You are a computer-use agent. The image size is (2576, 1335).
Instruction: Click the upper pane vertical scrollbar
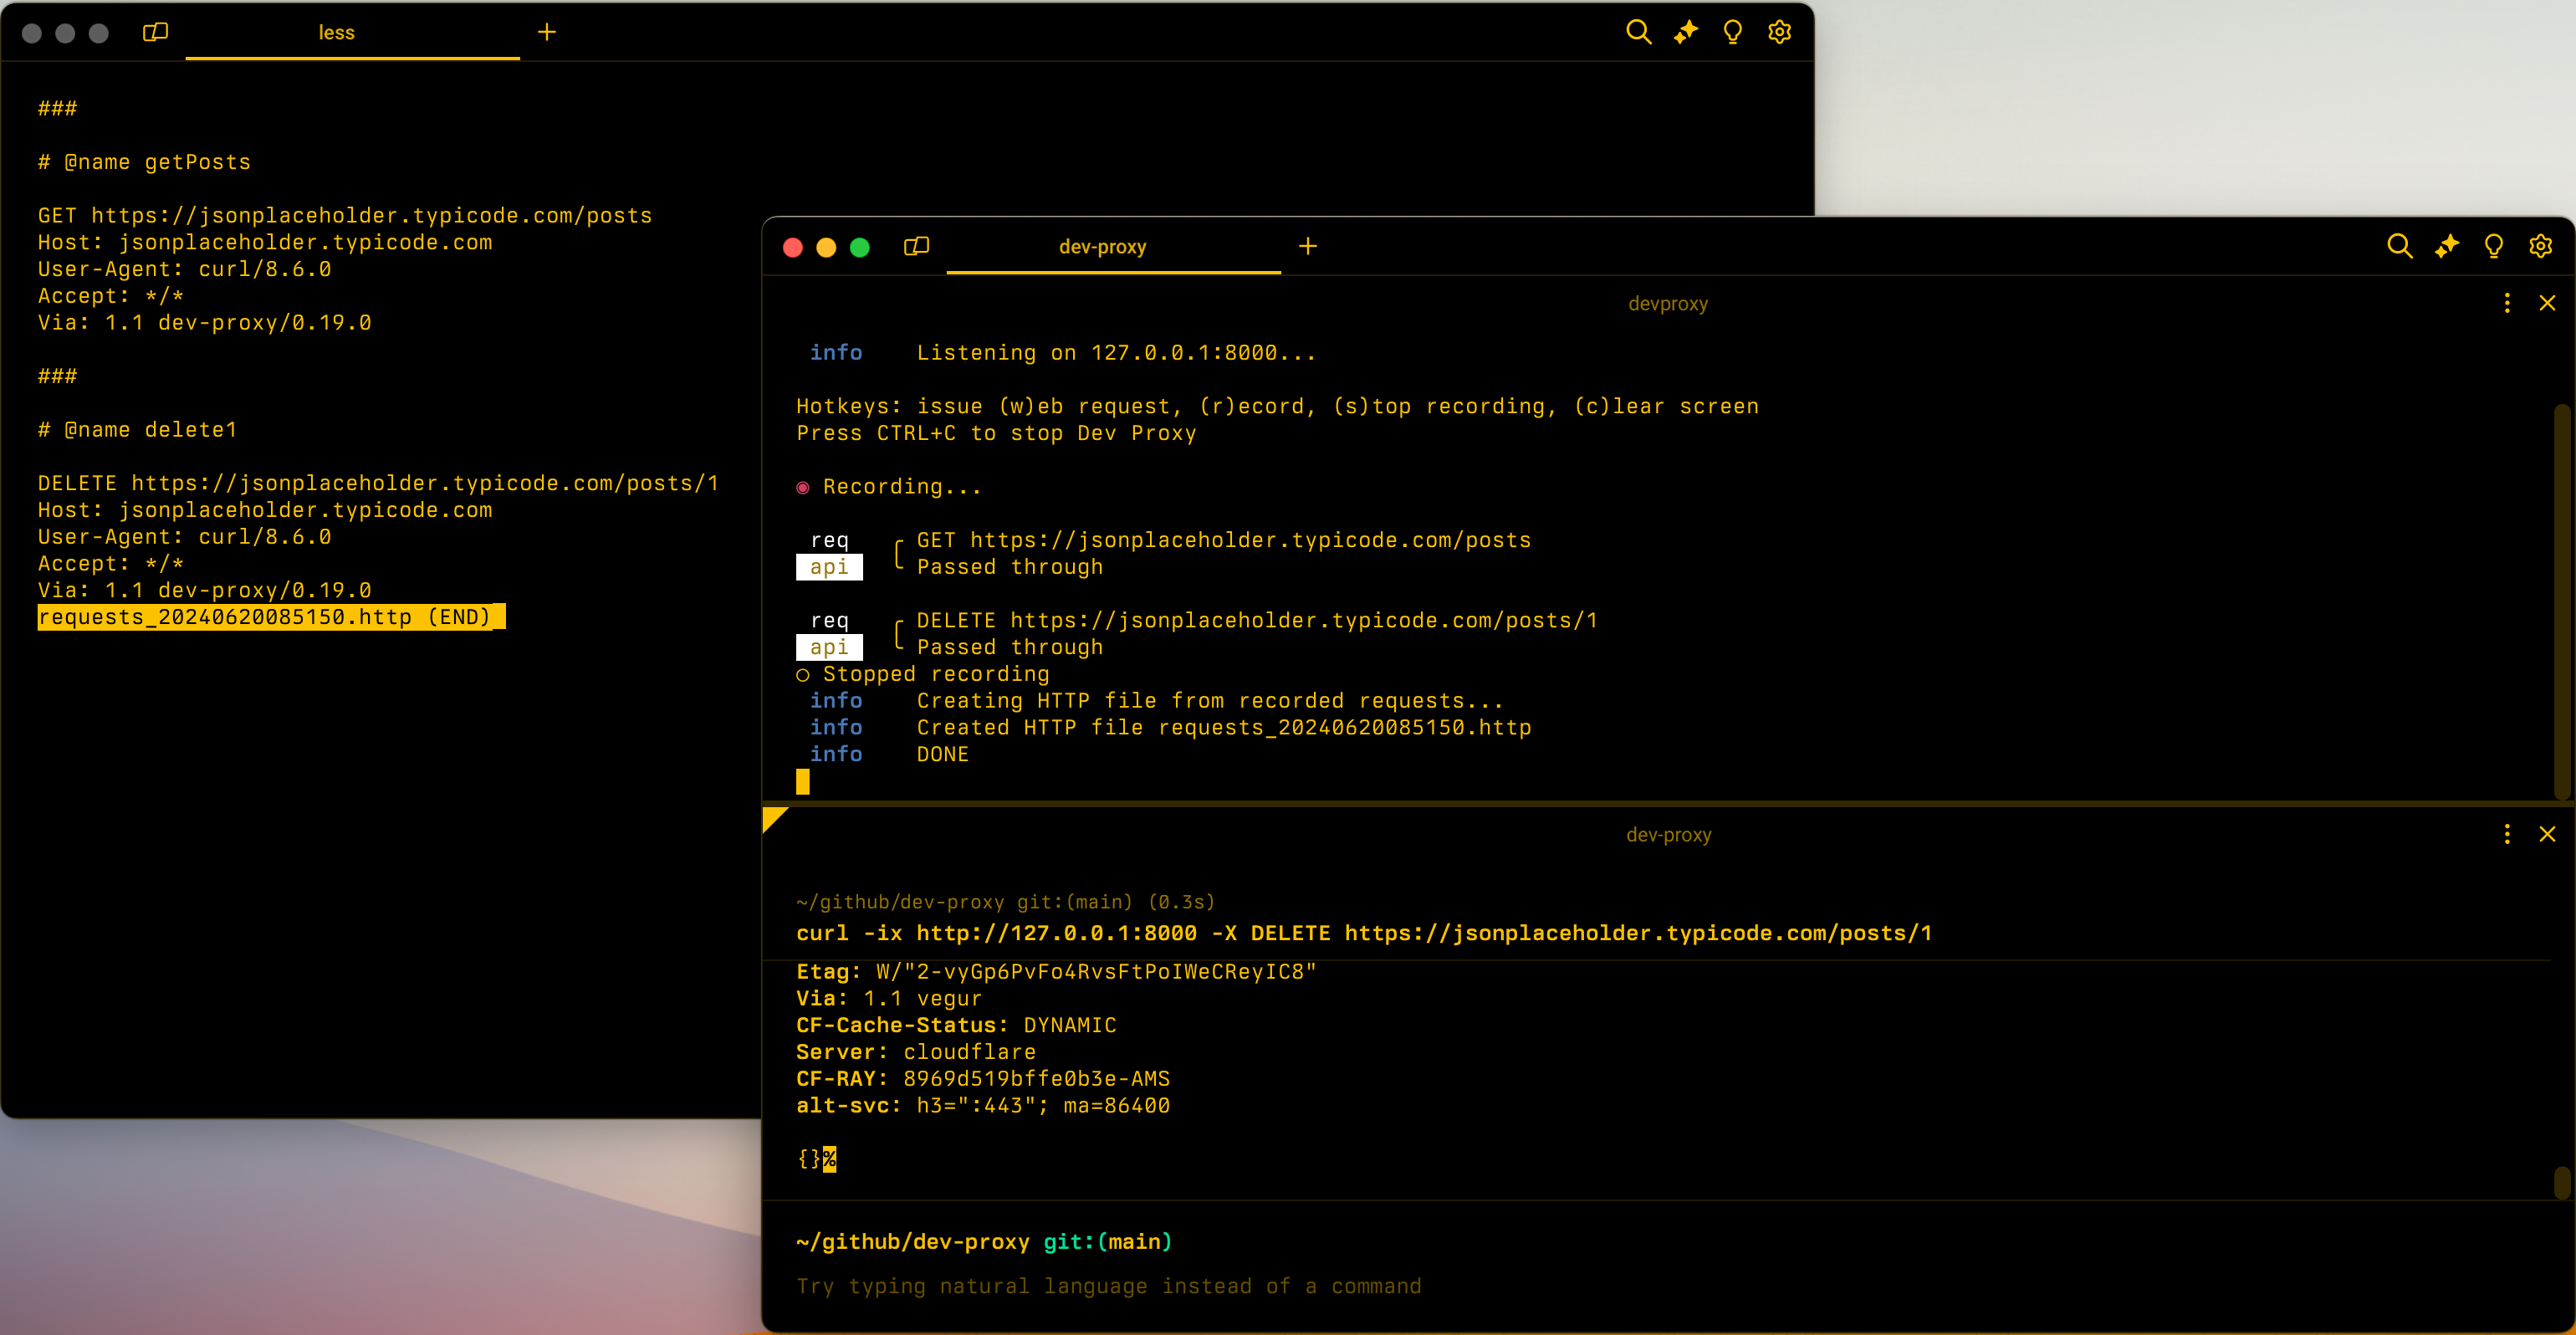coord(2561,600)
